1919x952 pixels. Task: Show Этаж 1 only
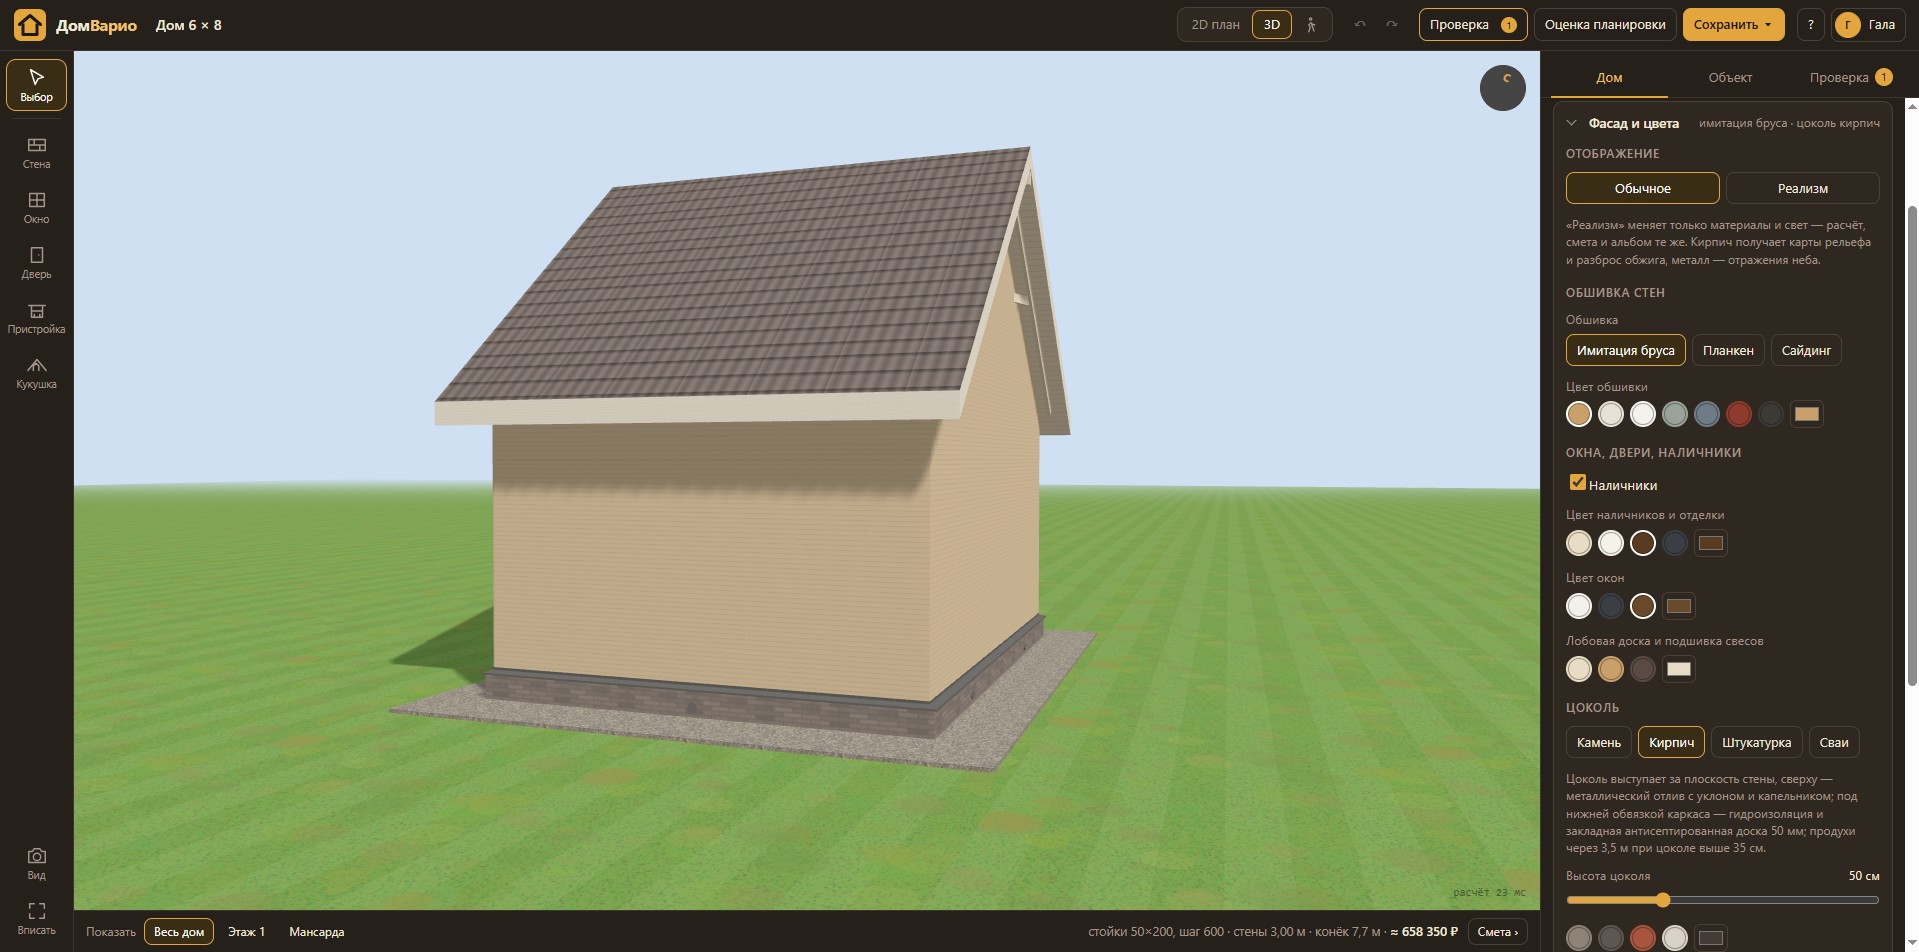(x=246, y=931)
